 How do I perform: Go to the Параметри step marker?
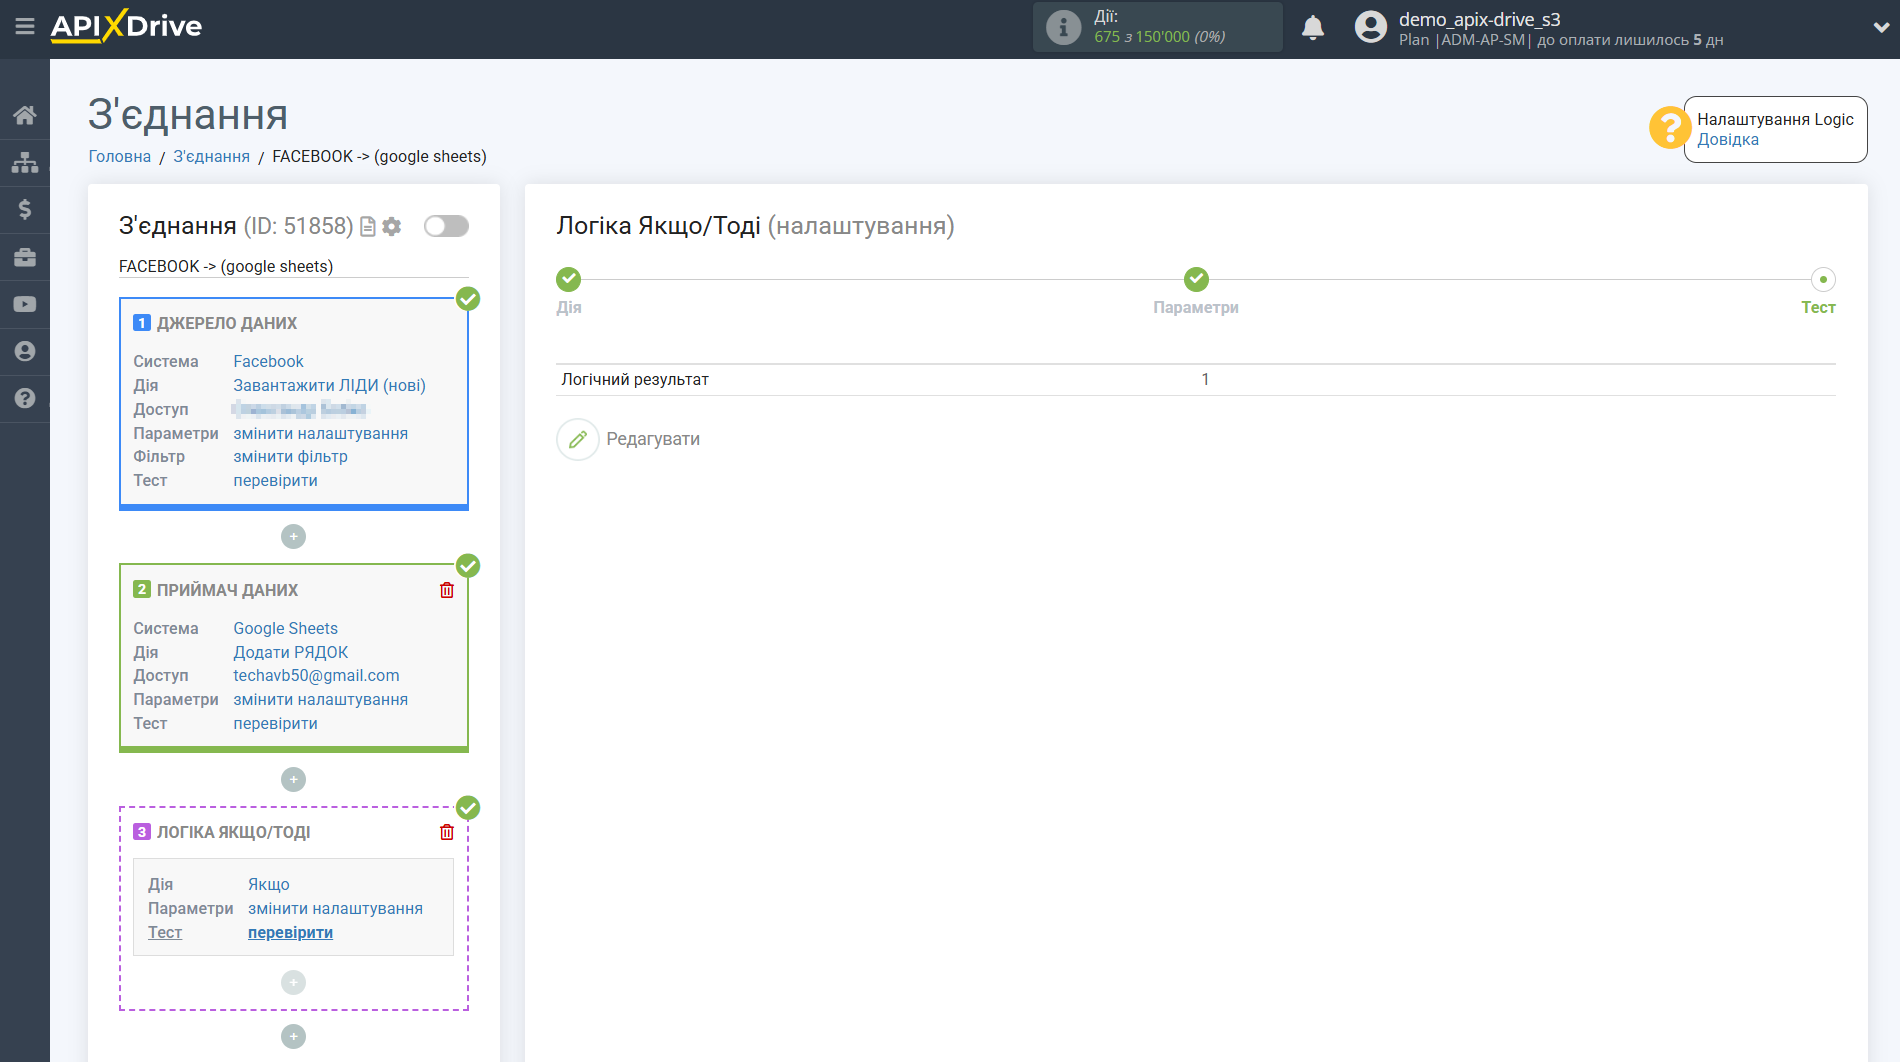[1196, 279]
